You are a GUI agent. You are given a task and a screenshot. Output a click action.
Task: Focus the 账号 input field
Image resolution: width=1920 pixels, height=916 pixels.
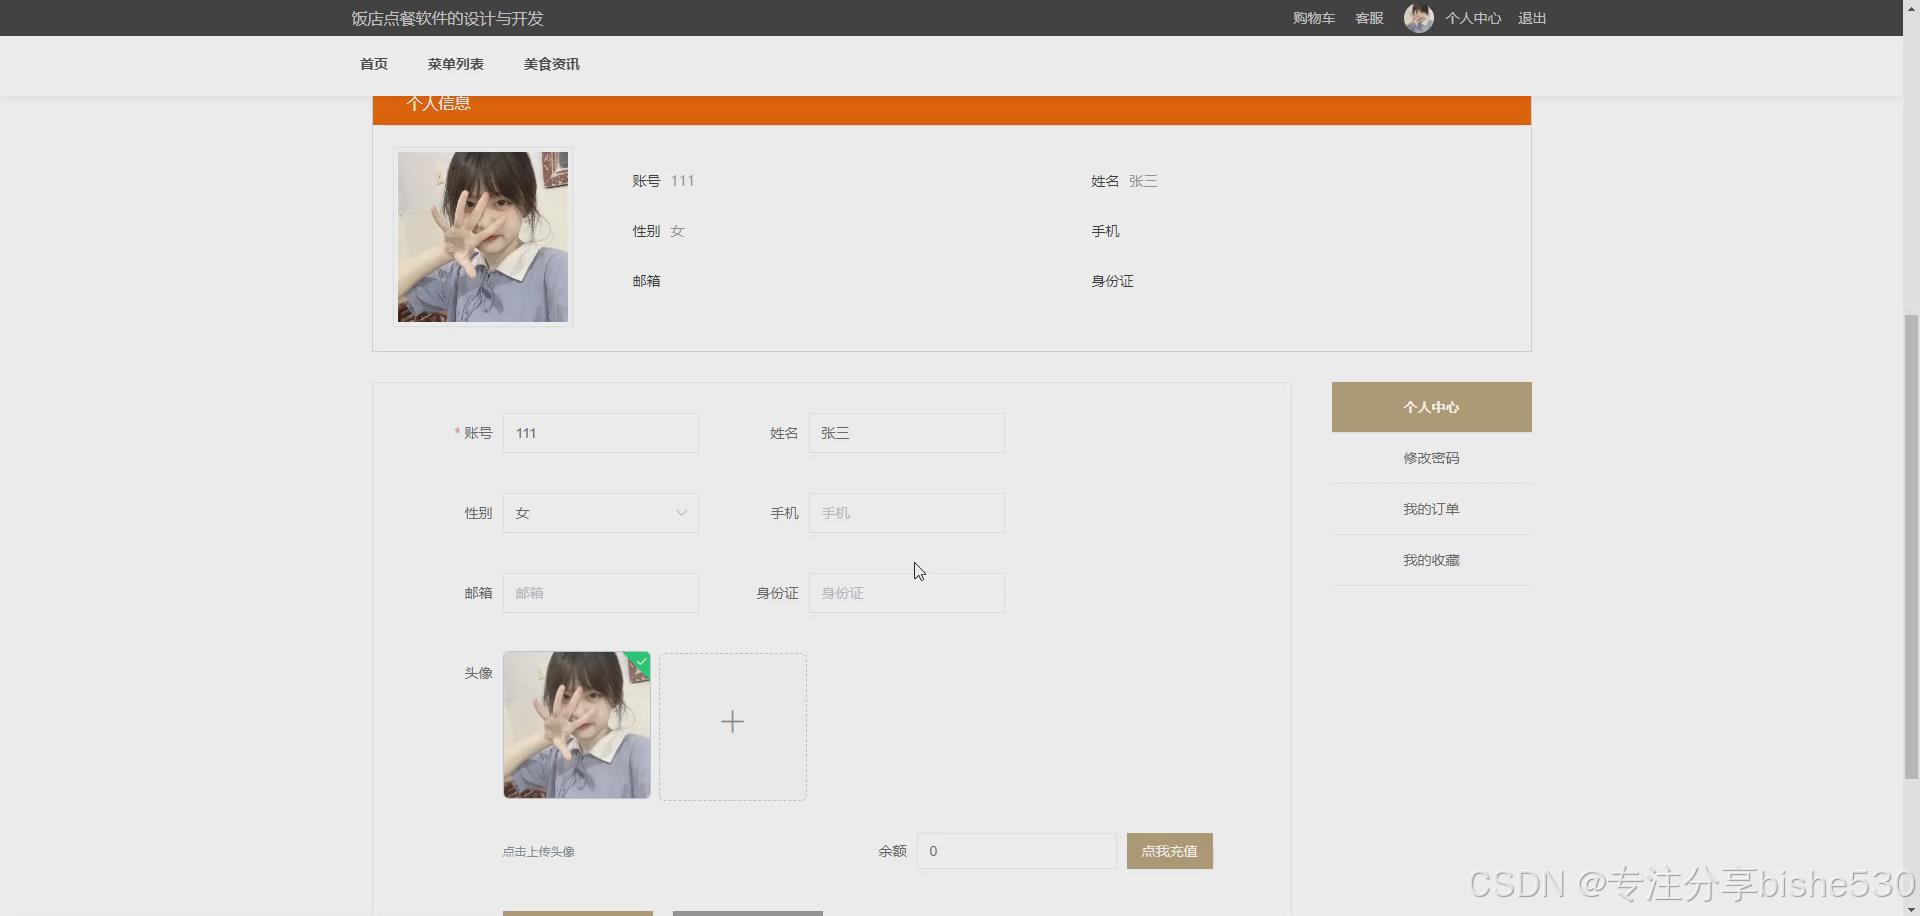coord(600,433)
